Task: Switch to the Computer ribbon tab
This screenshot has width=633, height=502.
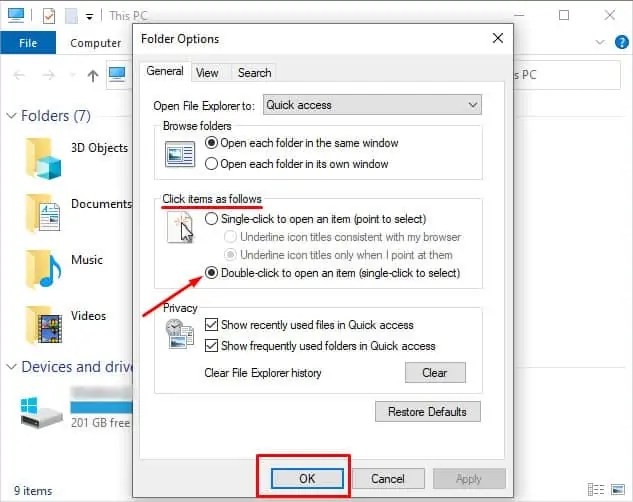Action: [95, 43]
